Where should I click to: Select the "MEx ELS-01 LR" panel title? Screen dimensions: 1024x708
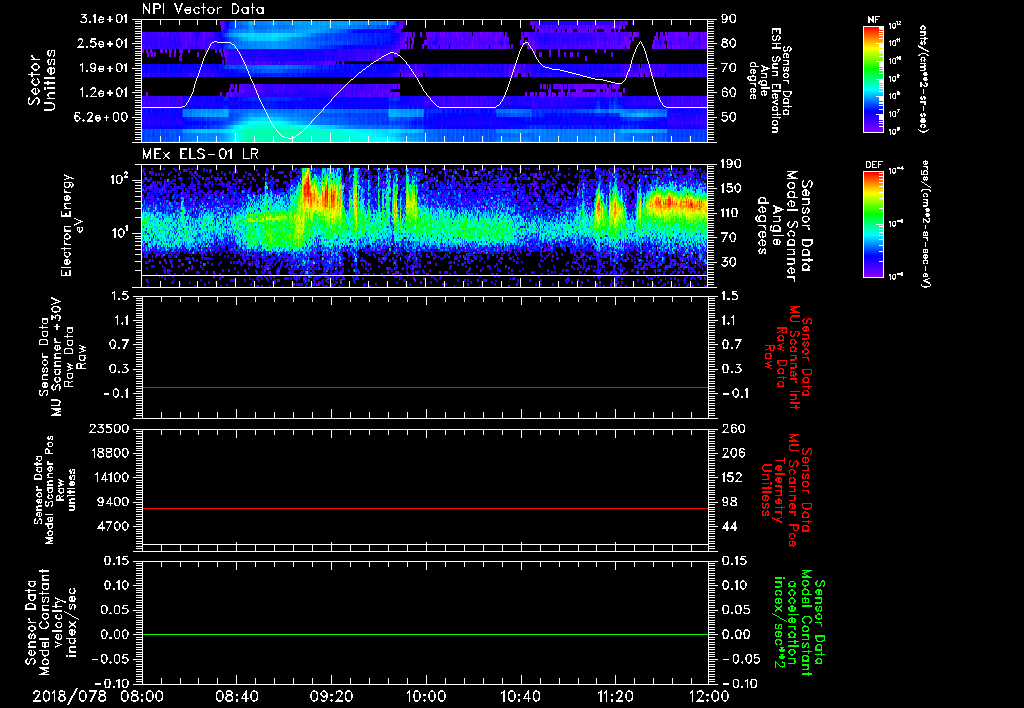tap(199, 154)
